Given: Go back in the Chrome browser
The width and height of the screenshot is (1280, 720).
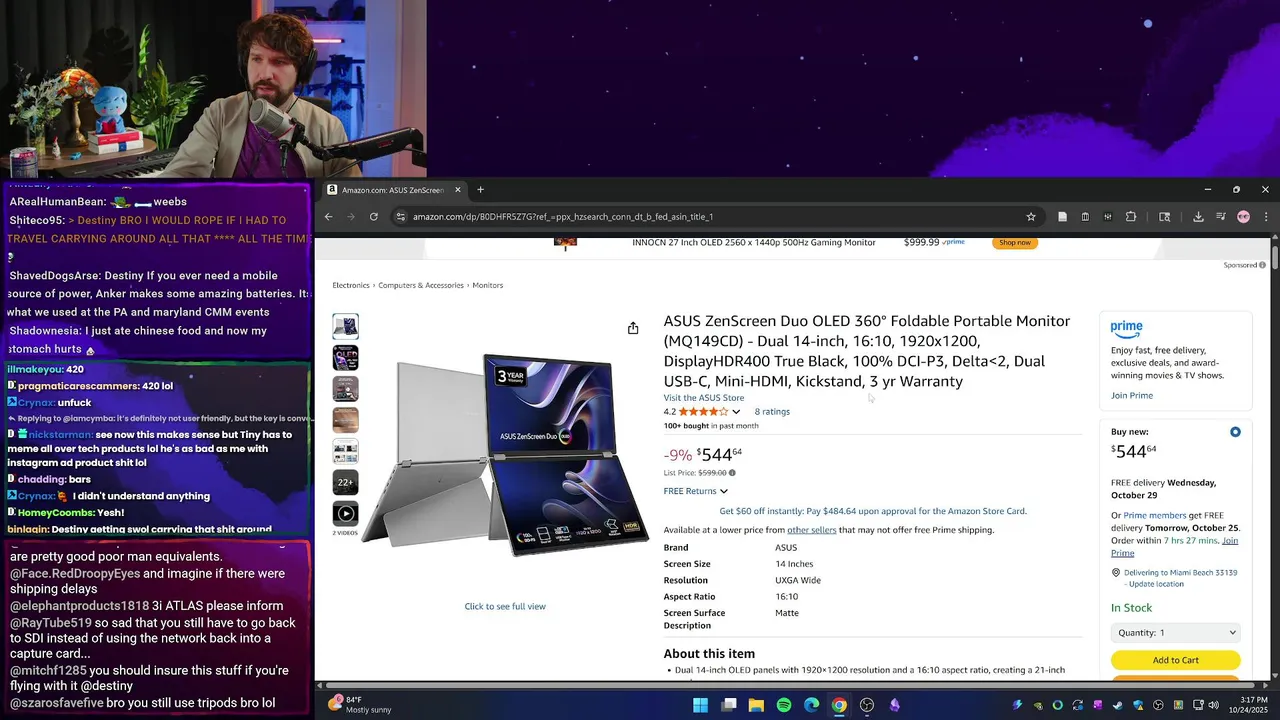Looking at the screenshot, I should tap(328, 217).
